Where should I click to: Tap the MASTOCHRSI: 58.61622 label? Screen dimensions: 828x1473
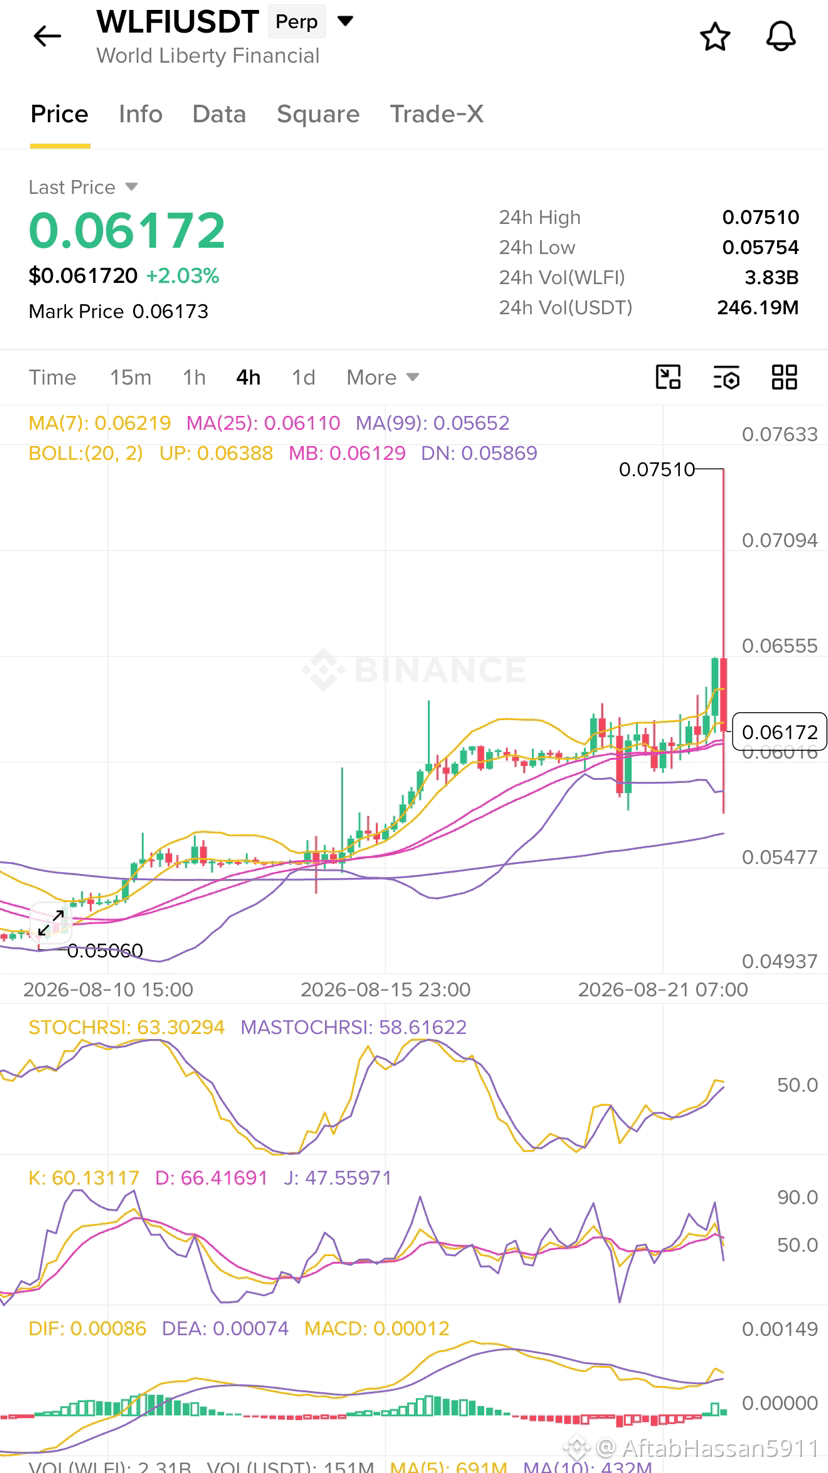click(353, 1027)
